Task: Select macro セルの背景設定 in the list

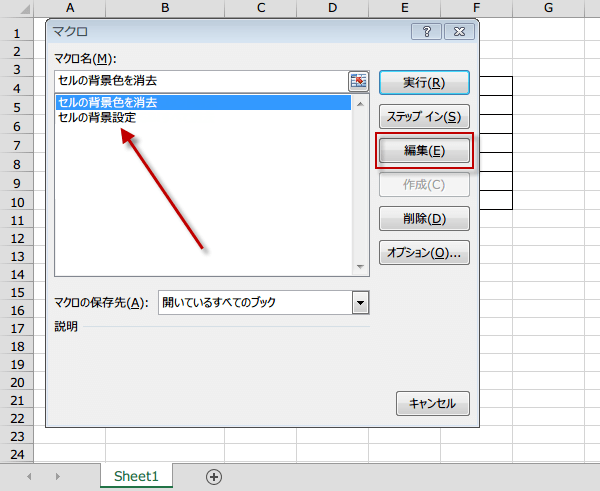Action: 203,117
